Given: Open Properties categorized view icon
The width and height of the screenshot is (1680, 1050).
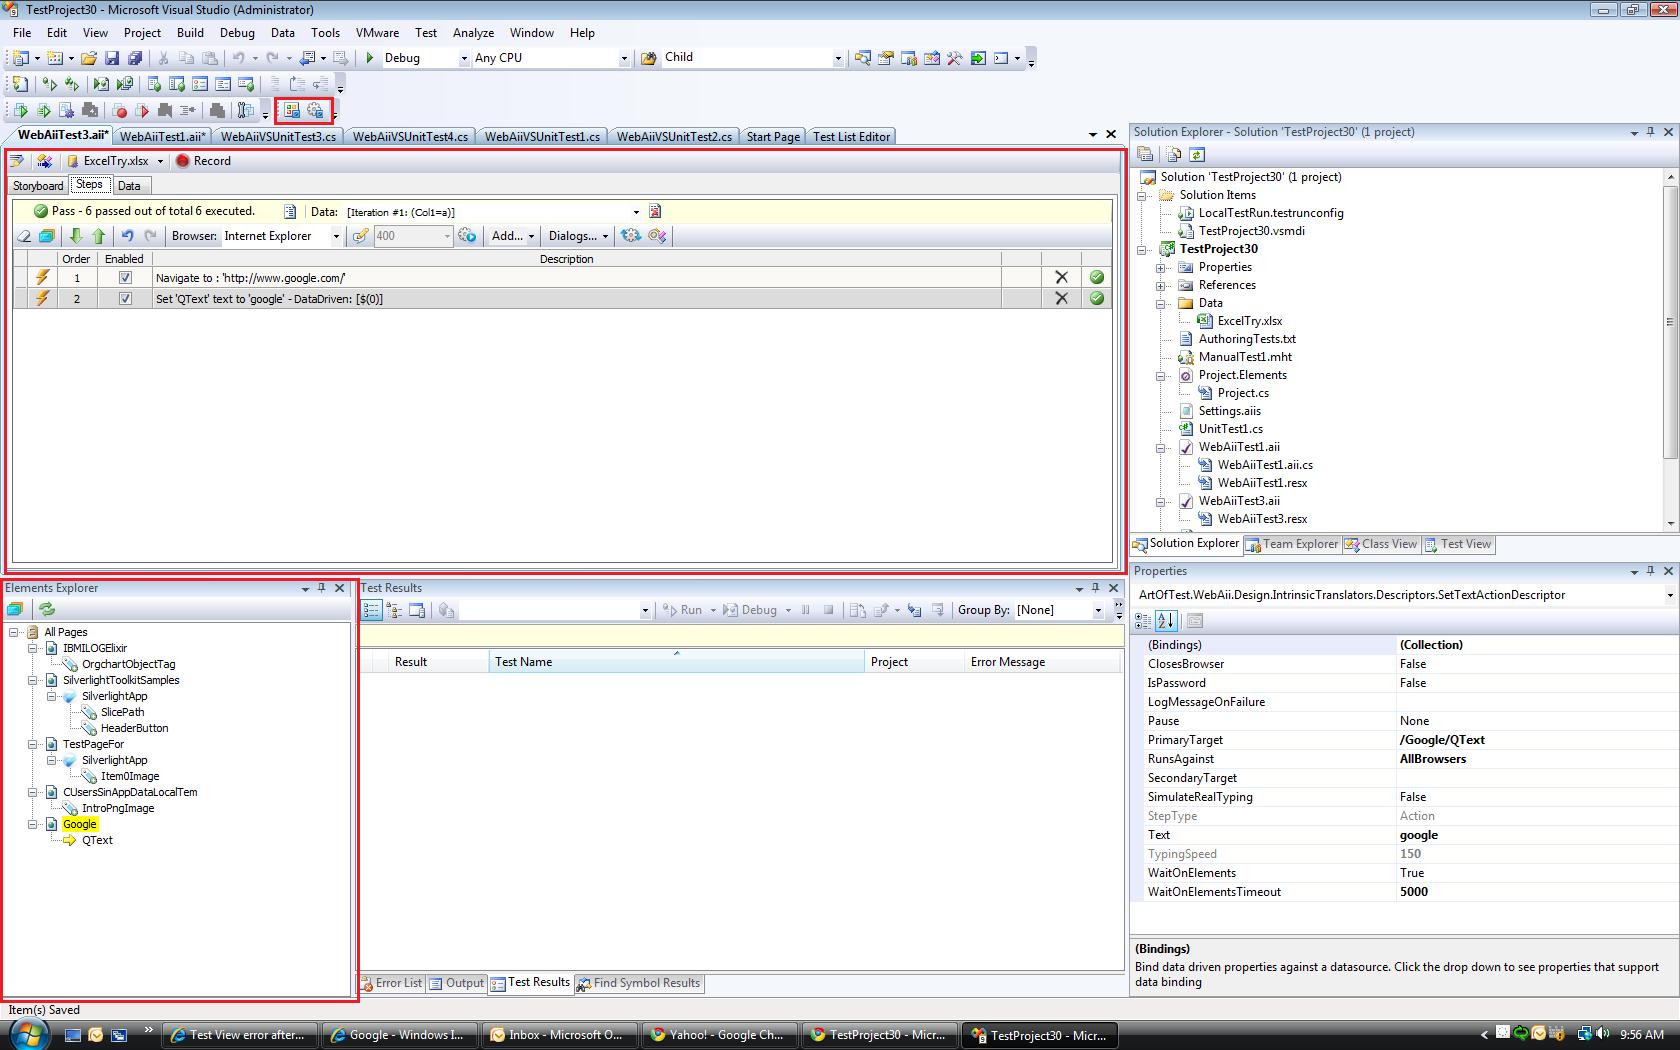Looking at the screenshot, I should point(1143,621).
